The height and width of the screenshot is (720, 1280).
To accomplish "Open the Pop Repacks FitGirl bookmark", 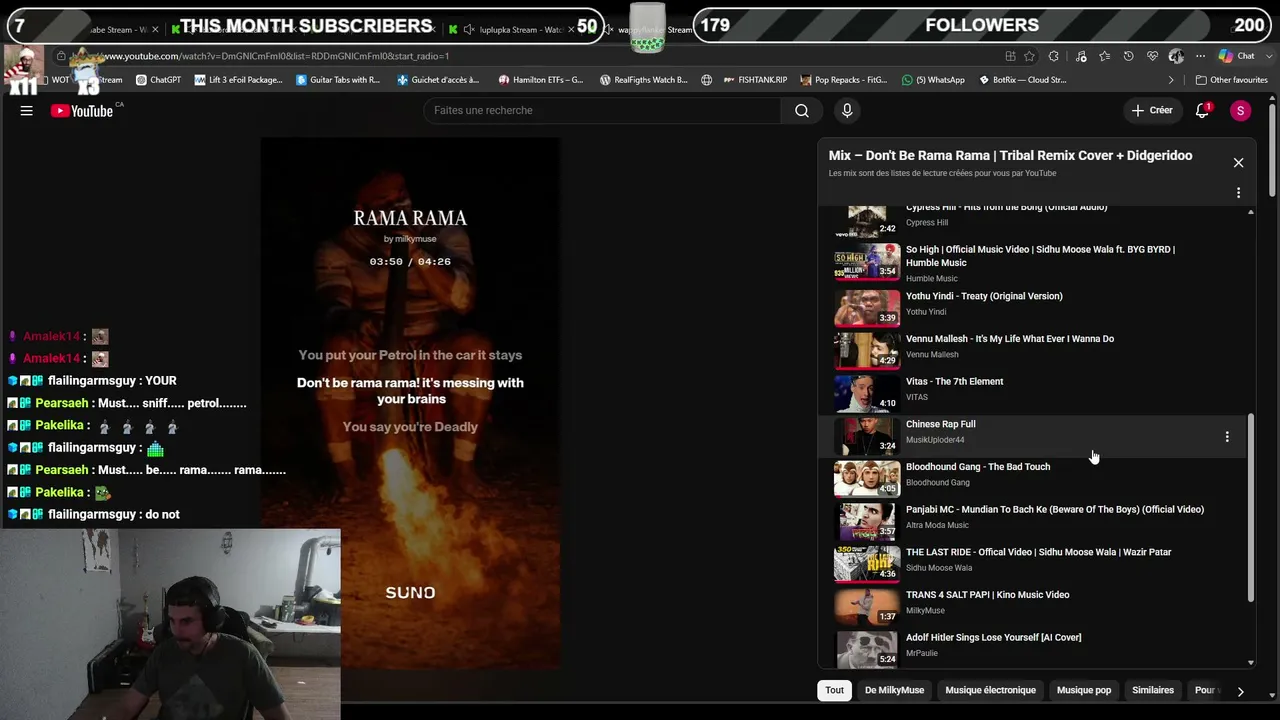I will click(x=843, y=80).
